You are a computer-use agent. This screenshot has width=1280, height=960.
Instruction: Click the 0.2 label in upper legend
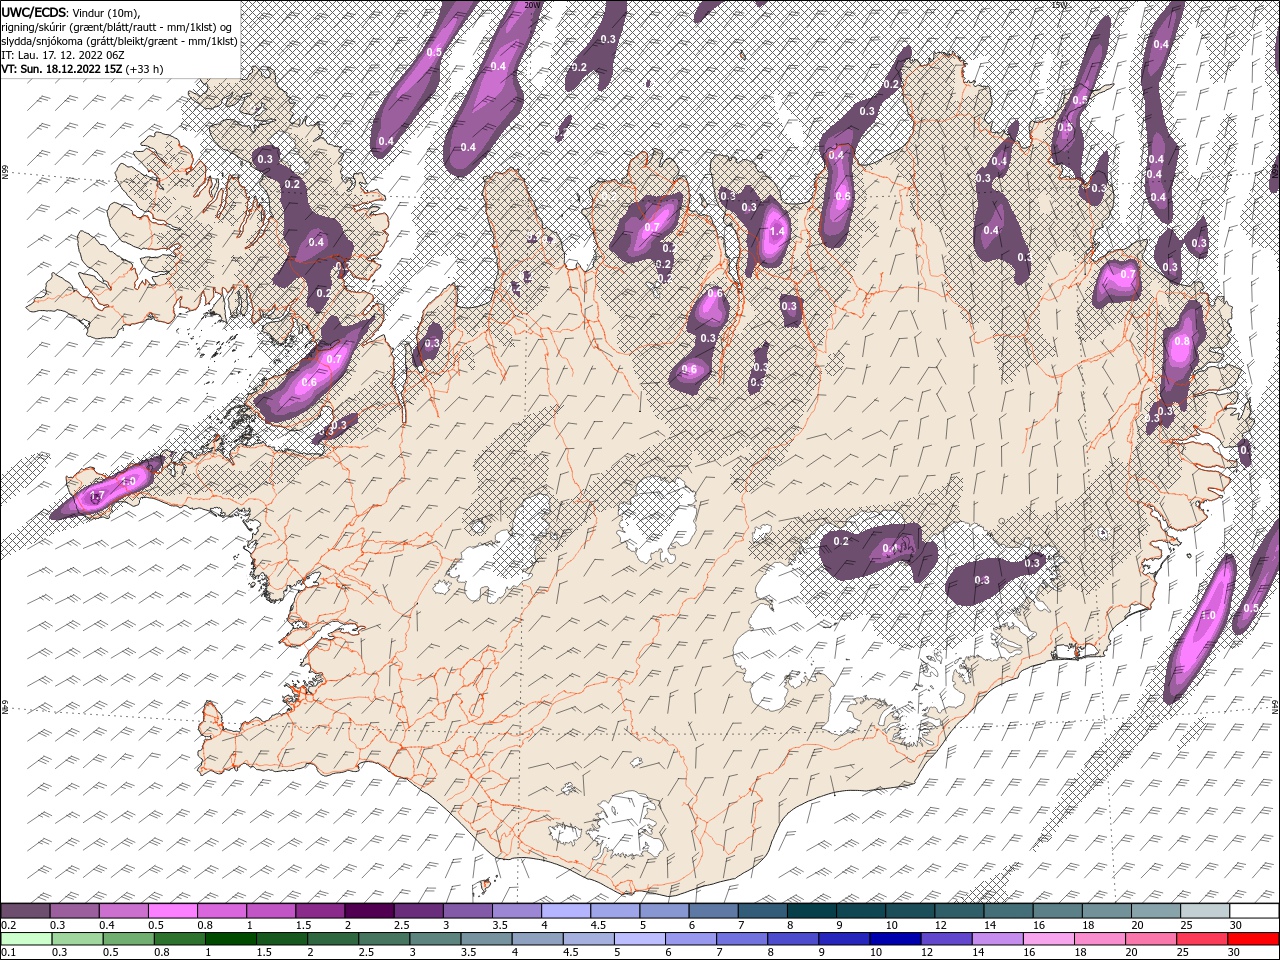[8, 925]
